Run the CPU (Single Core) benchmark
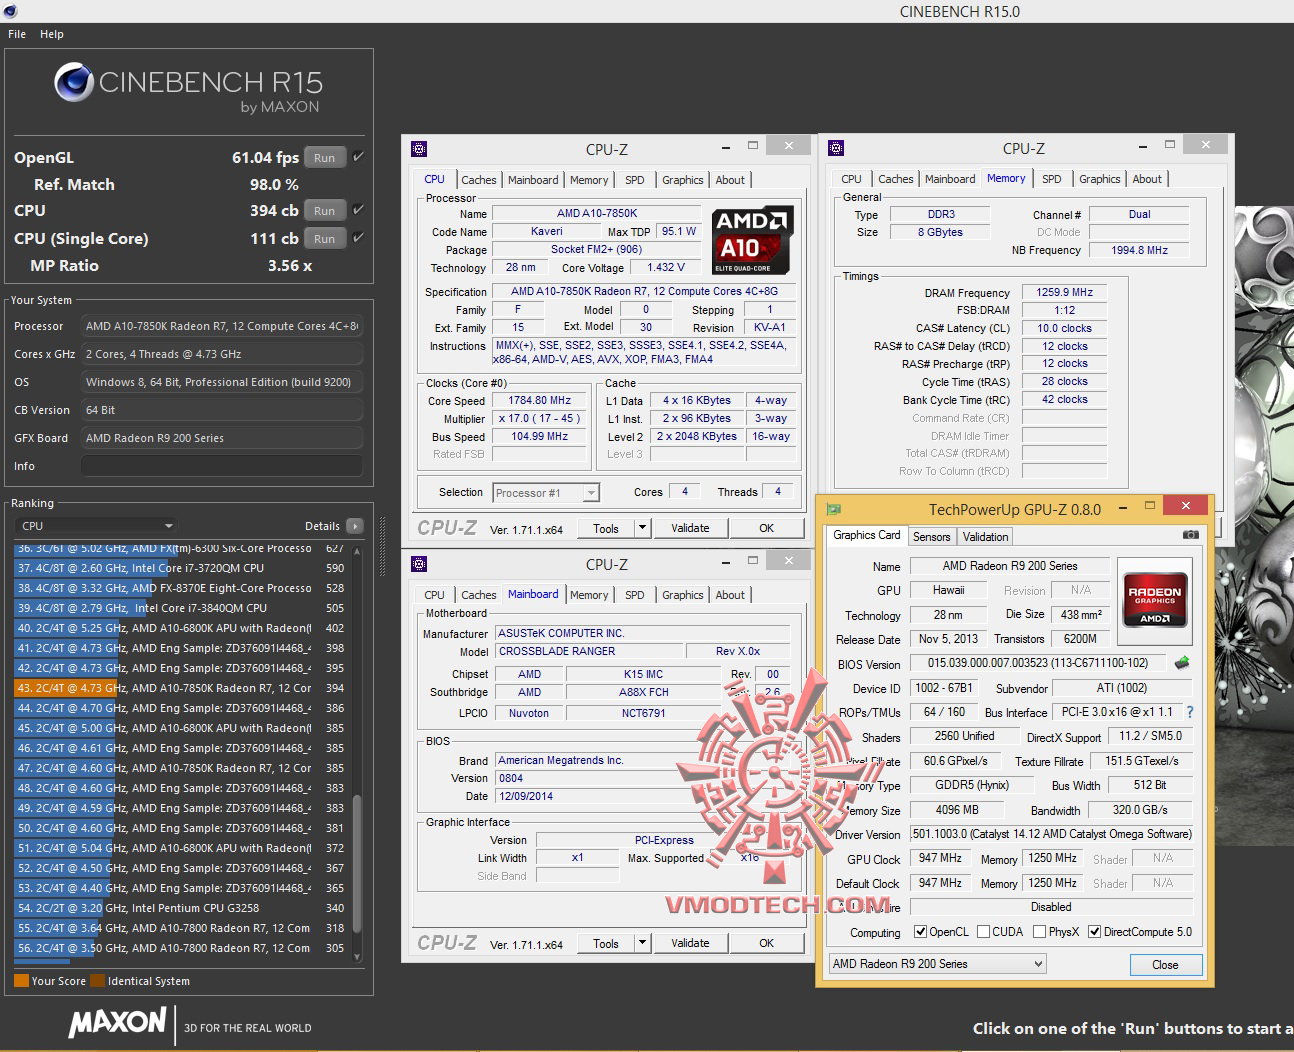The width and height of the screenshot is (1294, 1052). (x=325, y=239)
